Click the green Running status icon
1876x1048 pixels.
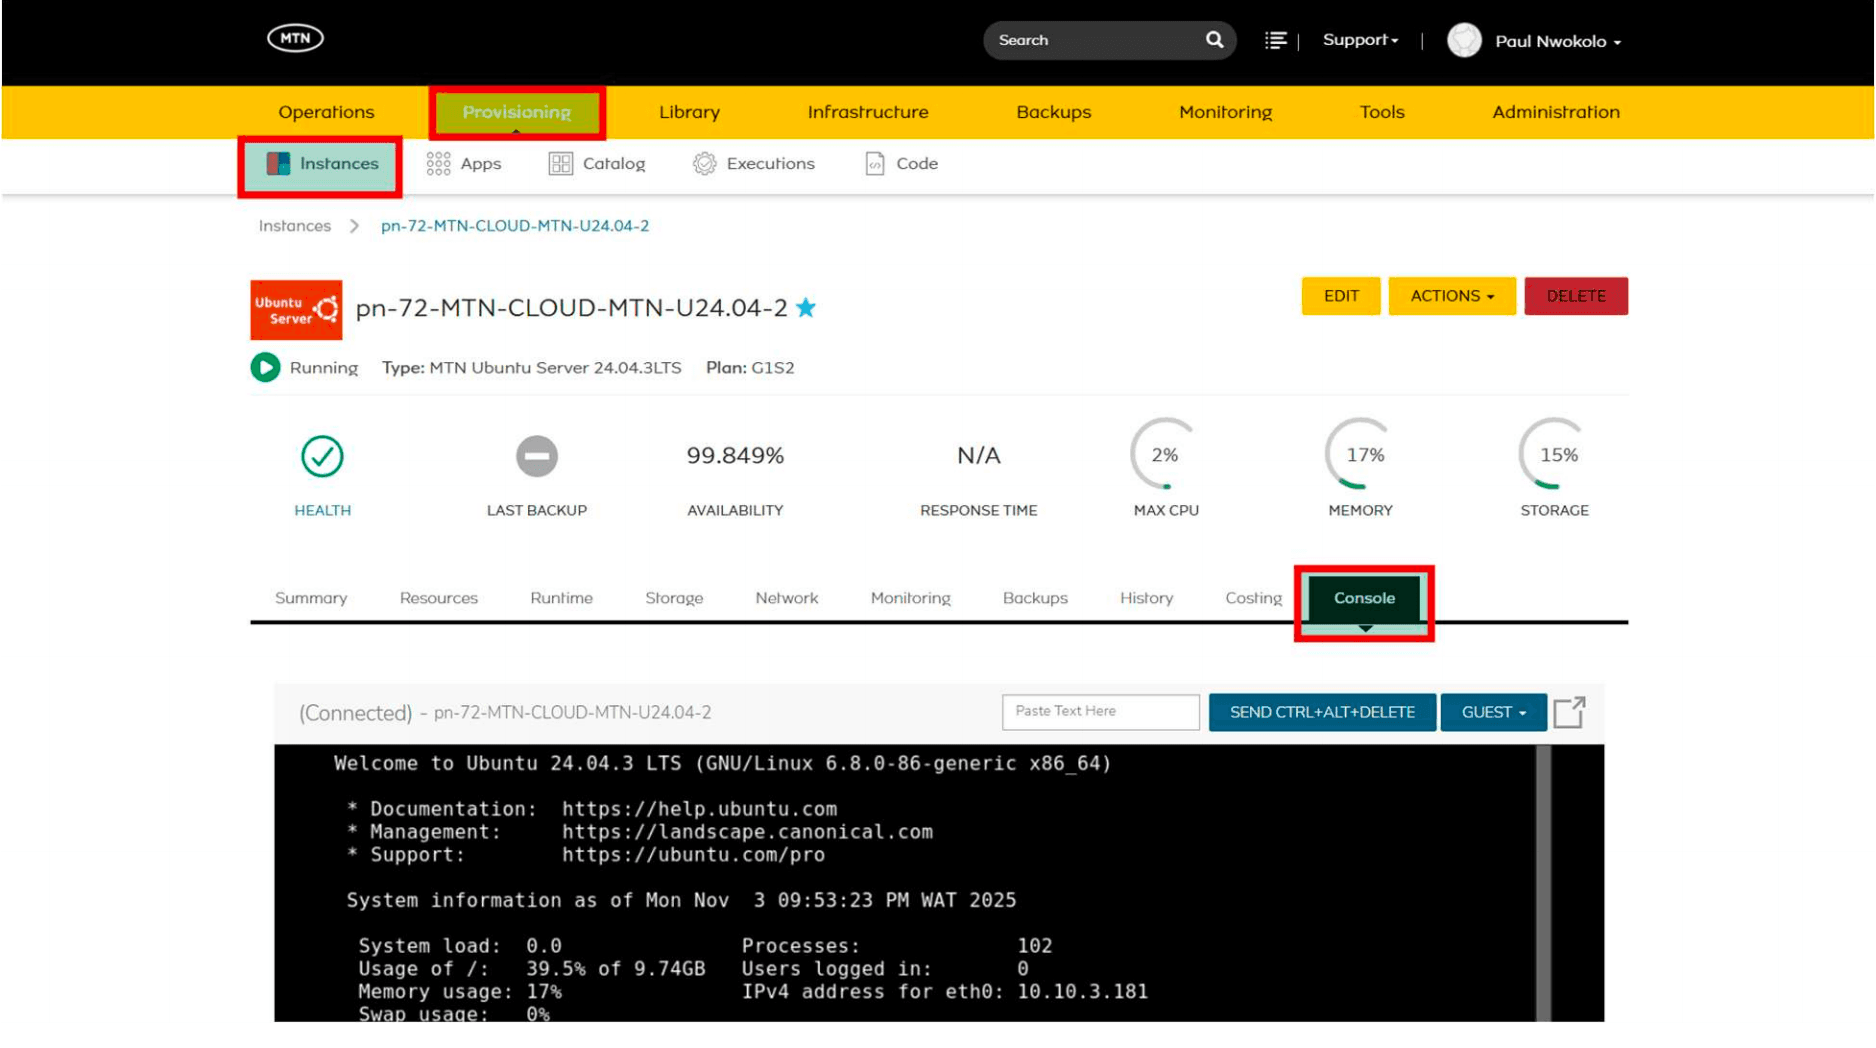pos(265,368)
